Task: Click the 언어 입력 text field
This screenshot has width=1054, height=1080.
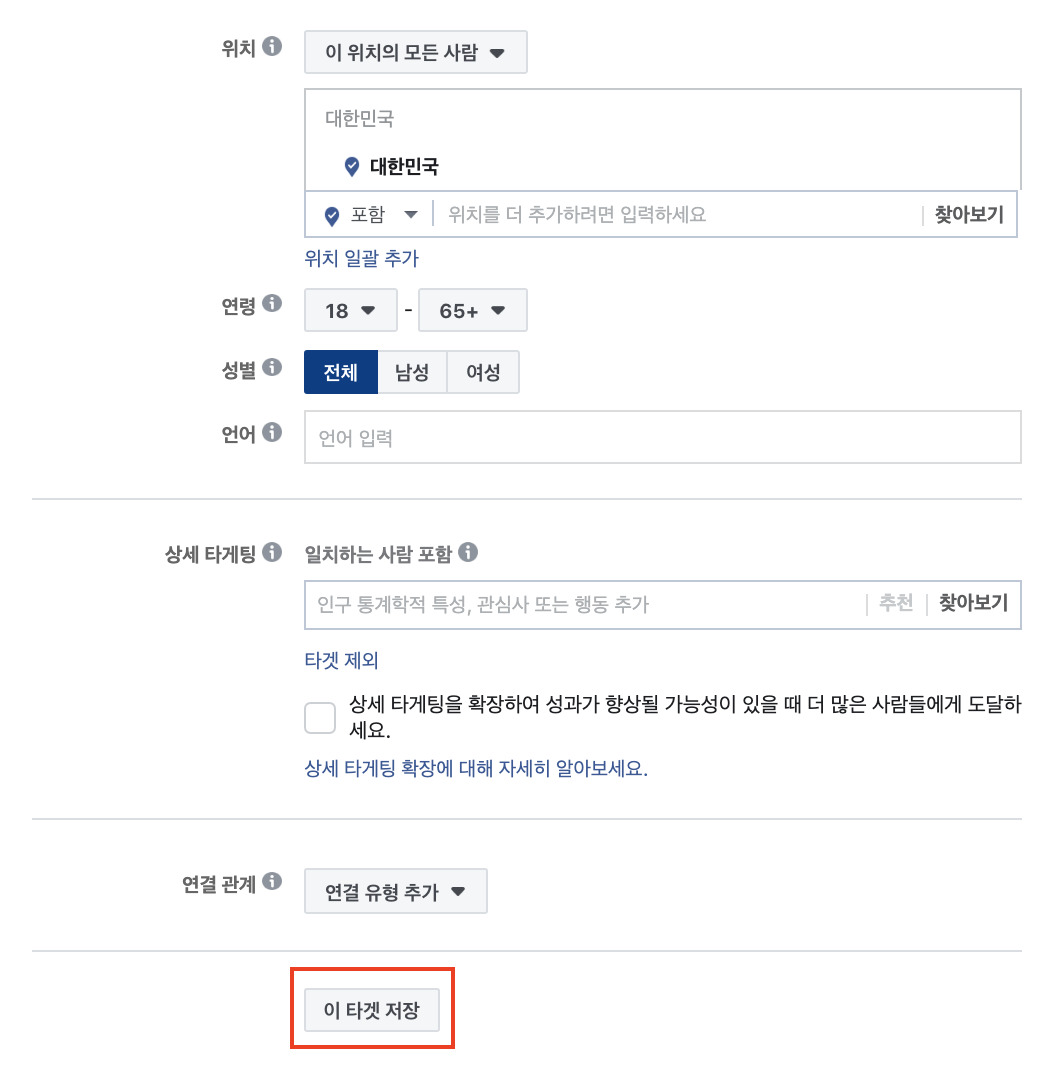Action: coord(663,437)
